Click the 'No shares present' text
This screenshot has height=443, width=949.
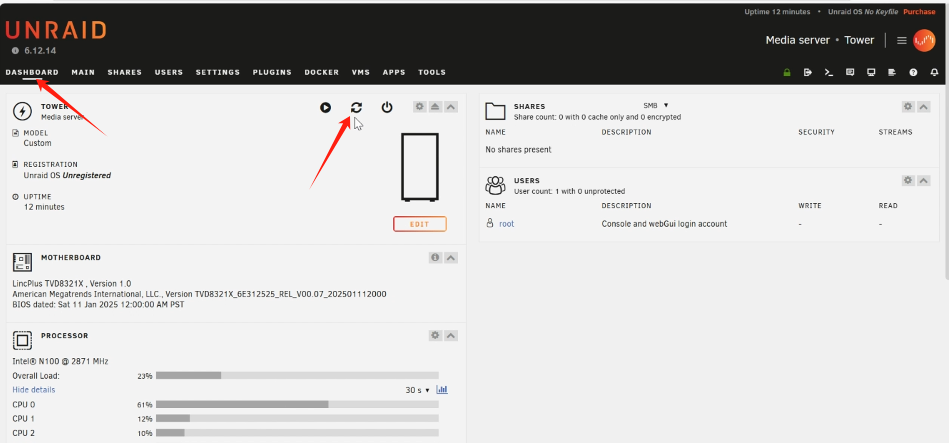coord(519,149)
